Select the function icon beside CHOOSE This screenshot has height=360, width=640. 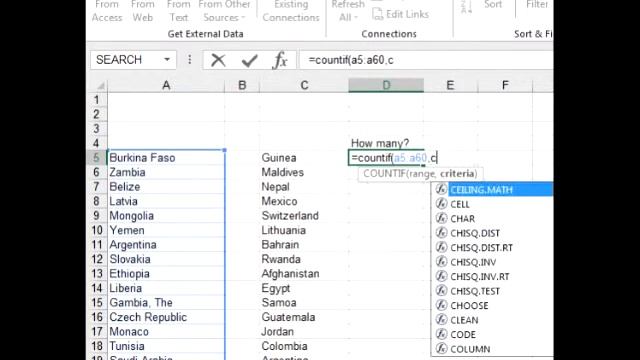click(x=441, y=305)
